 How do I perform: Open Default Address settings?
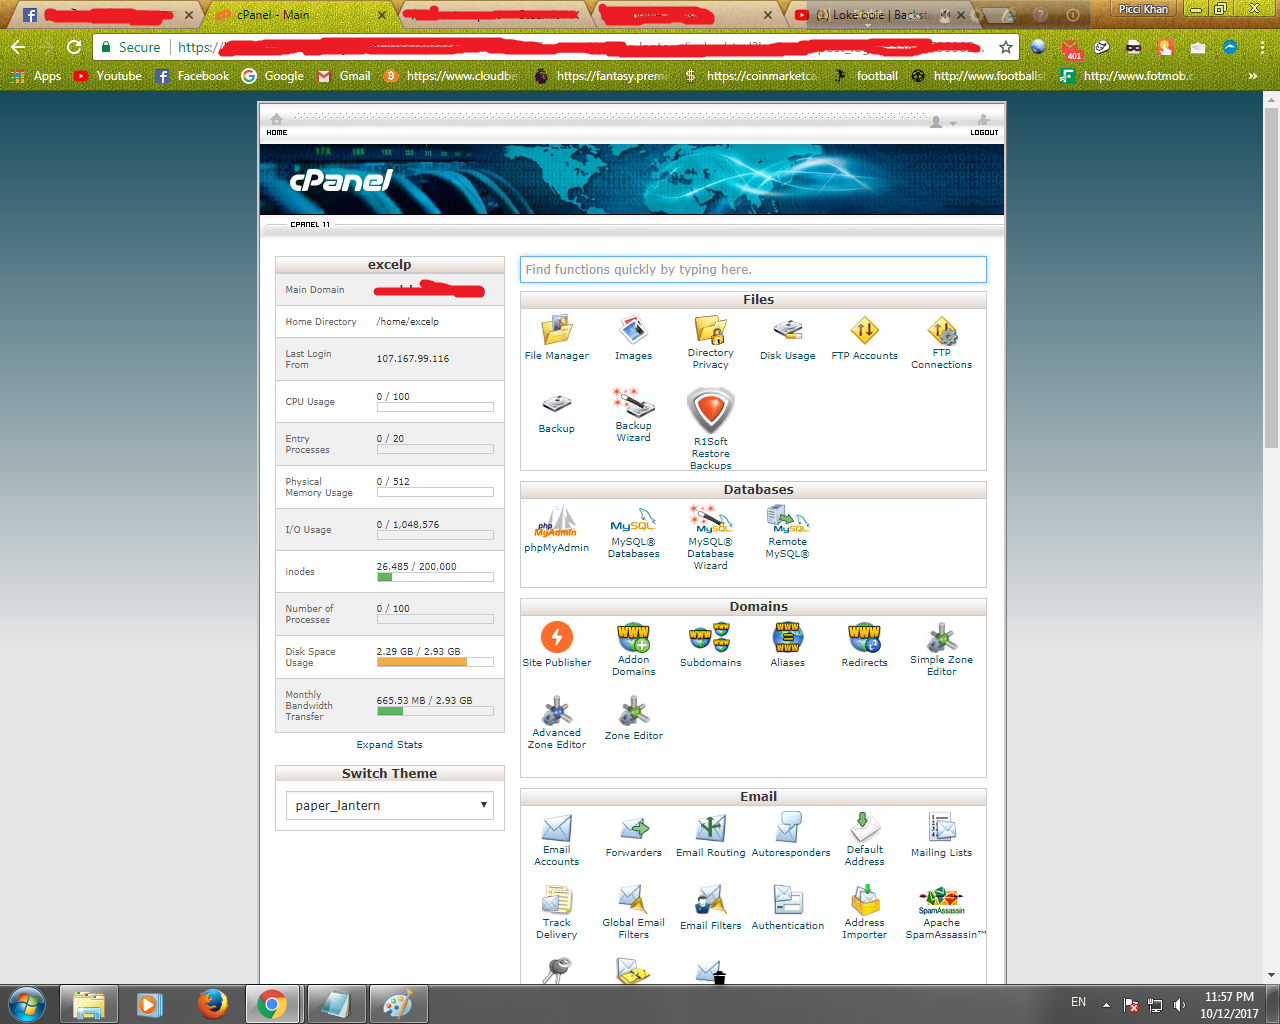coord(864,840)
